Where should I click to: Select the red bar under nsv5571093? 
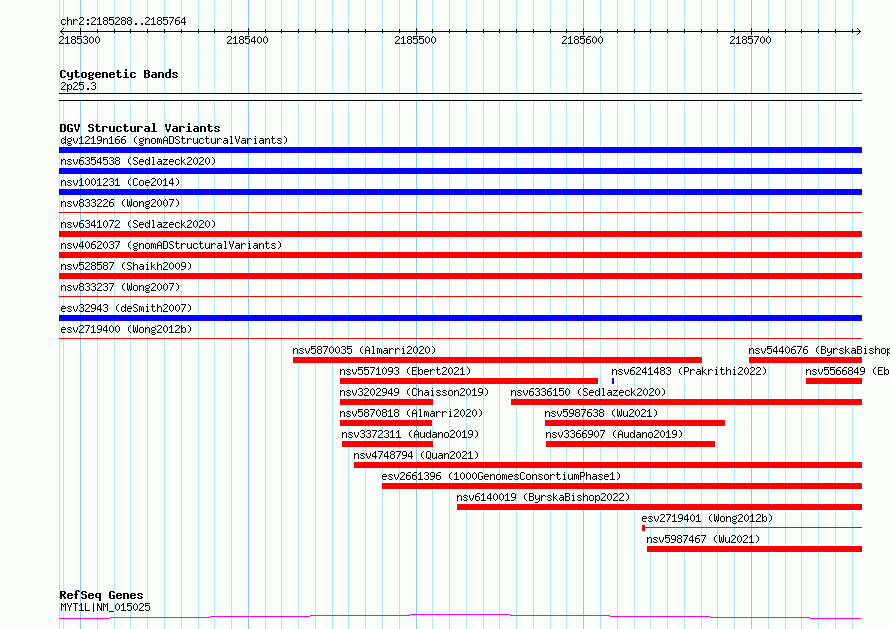(469, 381)
